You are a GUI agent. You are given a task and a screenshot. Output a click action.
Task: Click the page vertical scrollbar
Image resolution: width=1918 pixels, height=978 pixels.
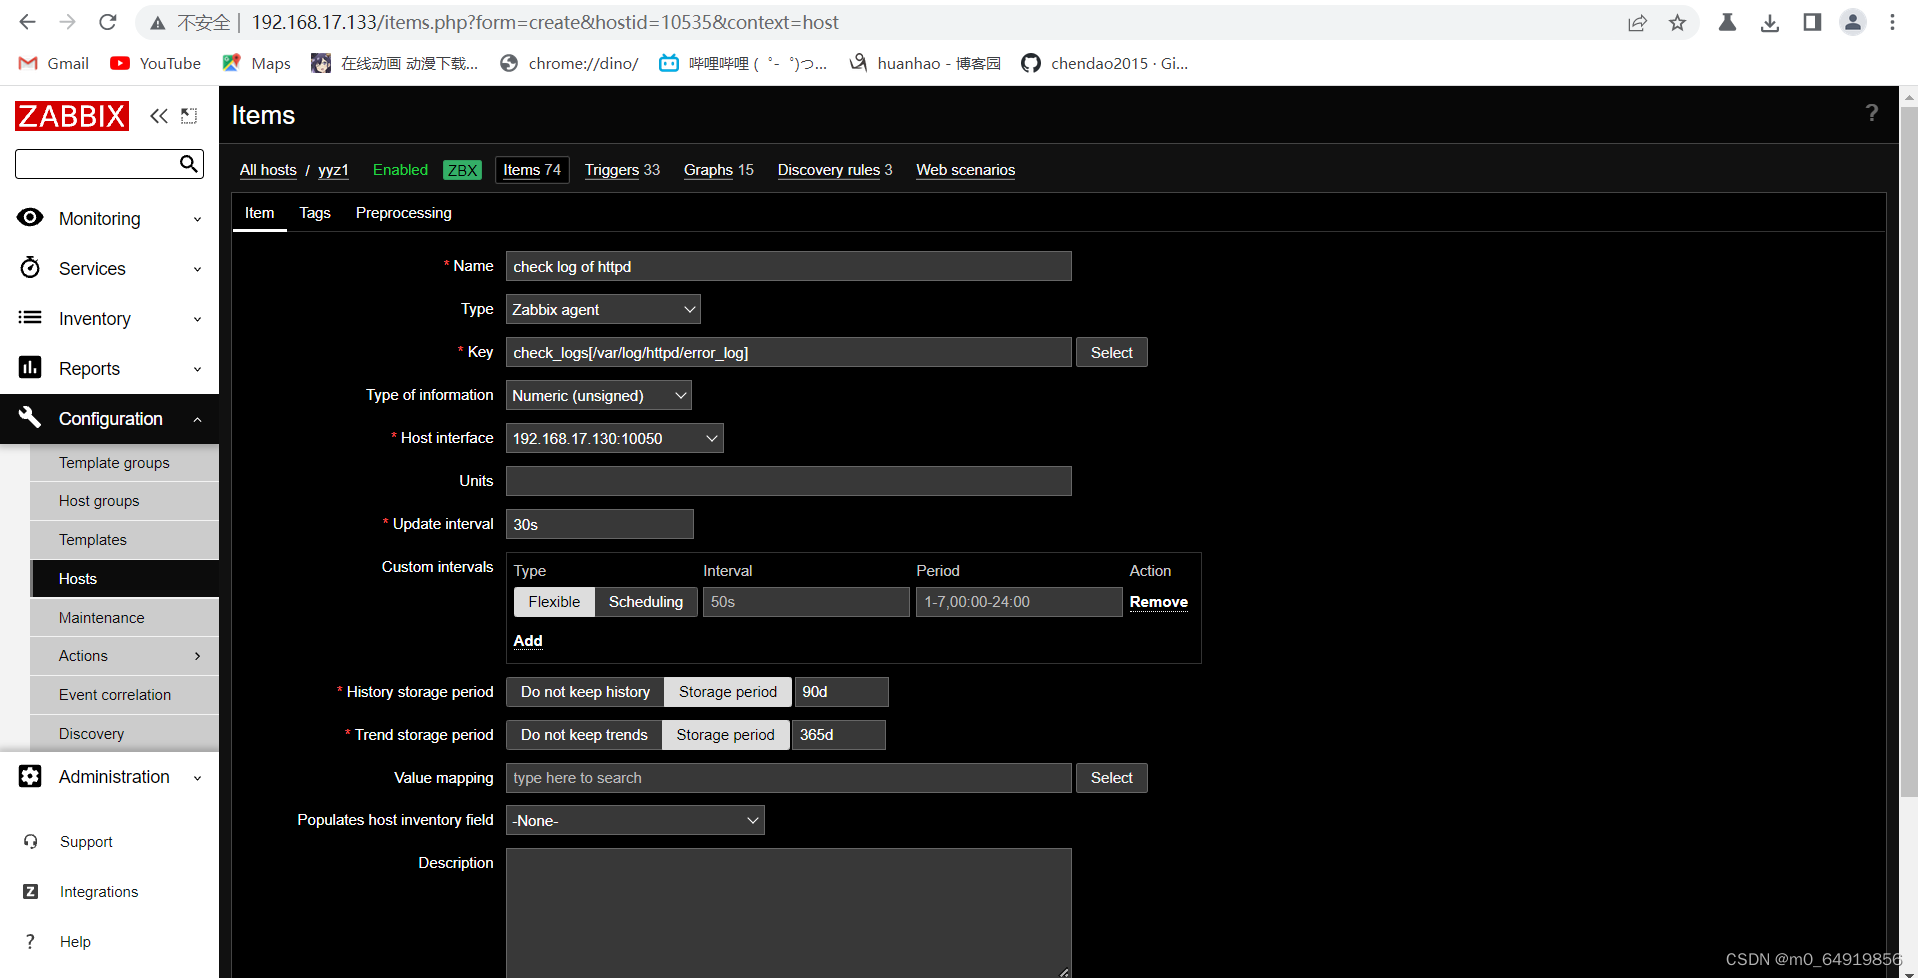1908,450
